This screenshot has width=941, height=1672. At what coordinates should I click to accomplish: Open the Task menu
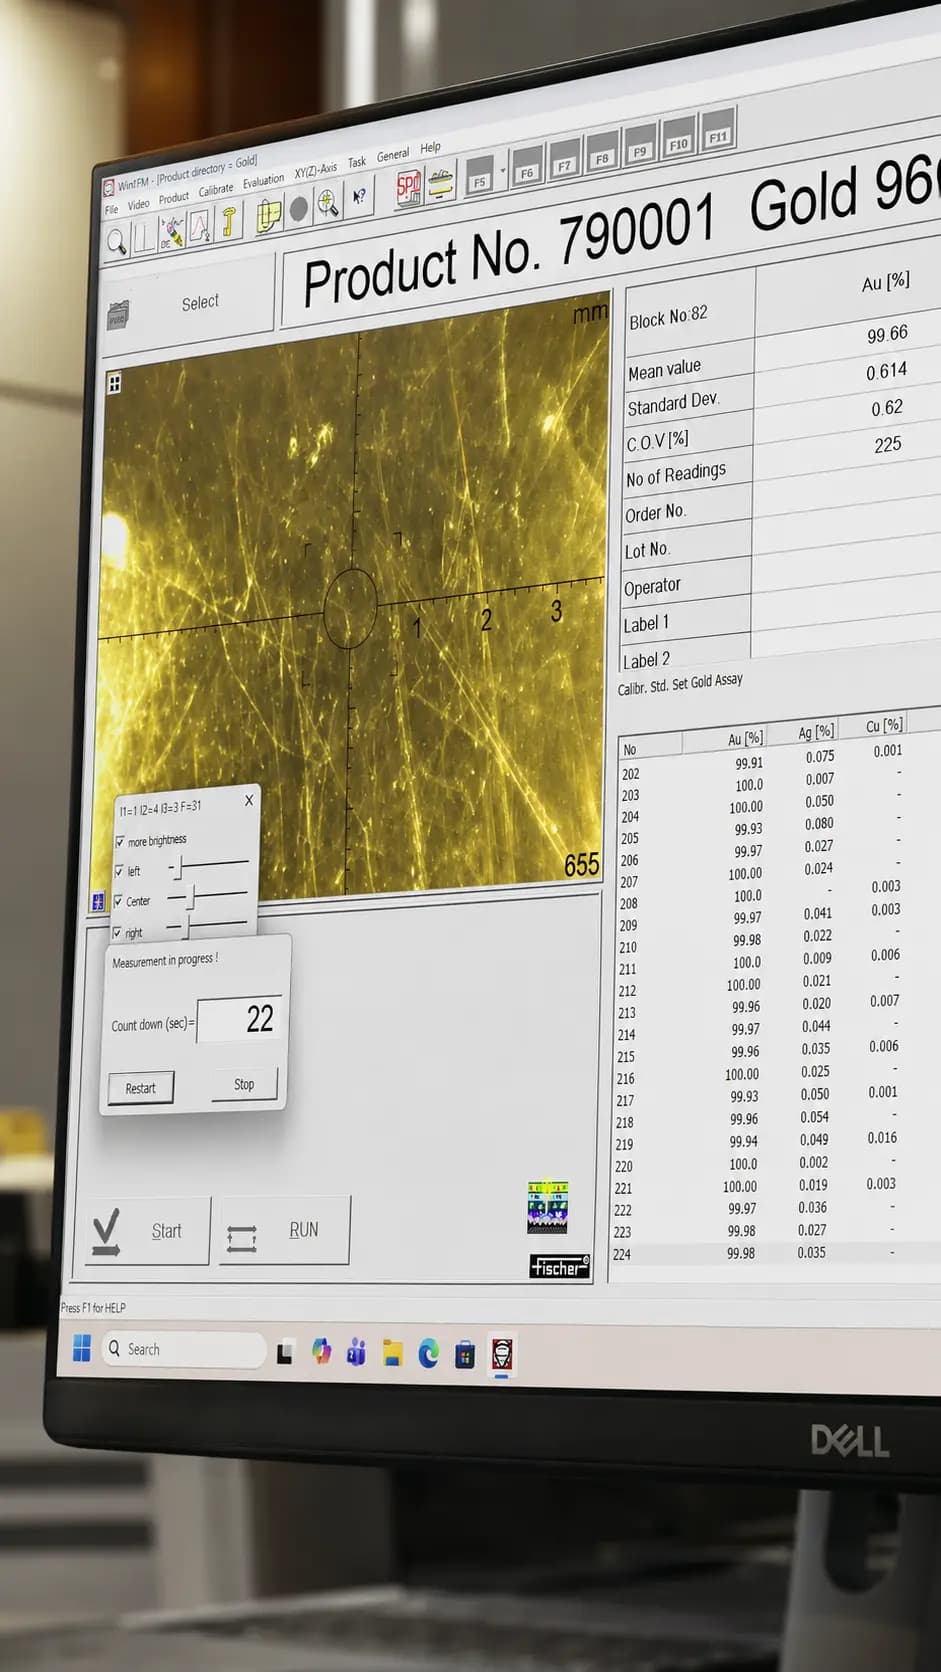[357, 162]
